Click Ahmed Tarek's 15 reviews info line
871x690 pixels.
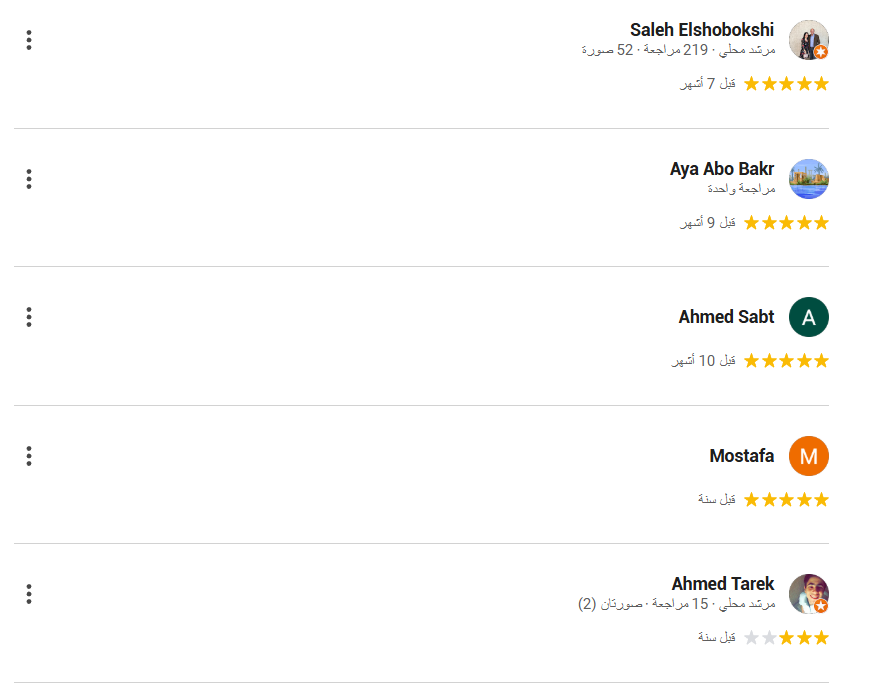[x=676, y=604]
